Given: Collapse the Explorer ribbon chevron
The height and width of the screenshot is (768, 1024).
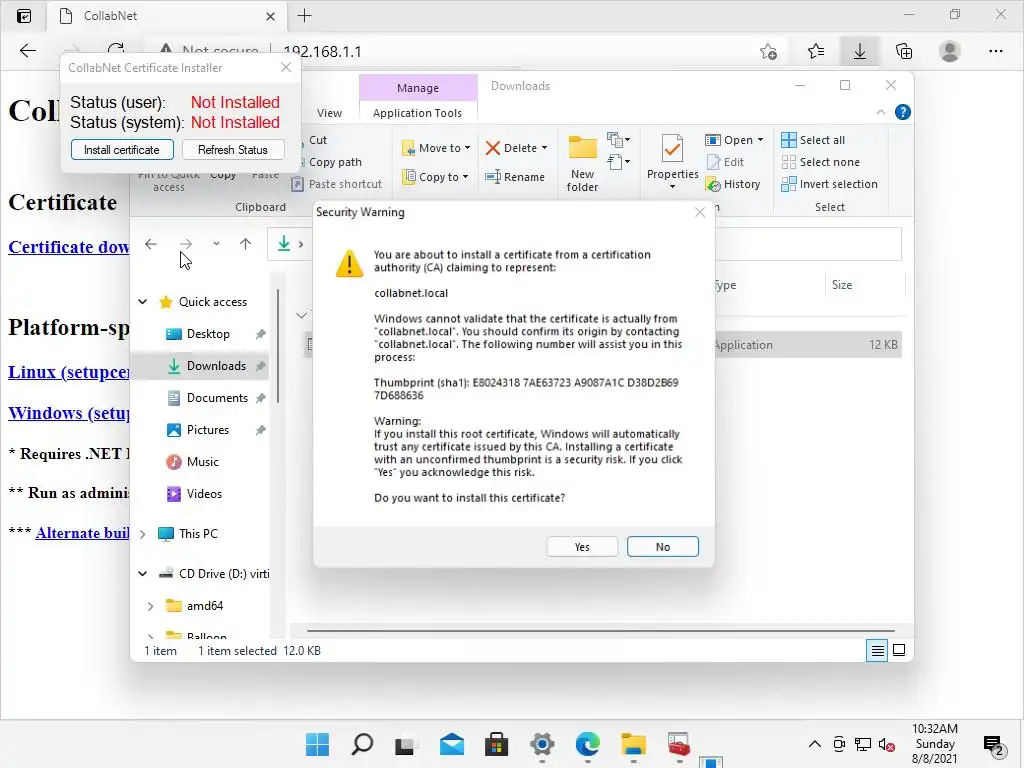Looking at the screenshot, I should coord(880,112).
